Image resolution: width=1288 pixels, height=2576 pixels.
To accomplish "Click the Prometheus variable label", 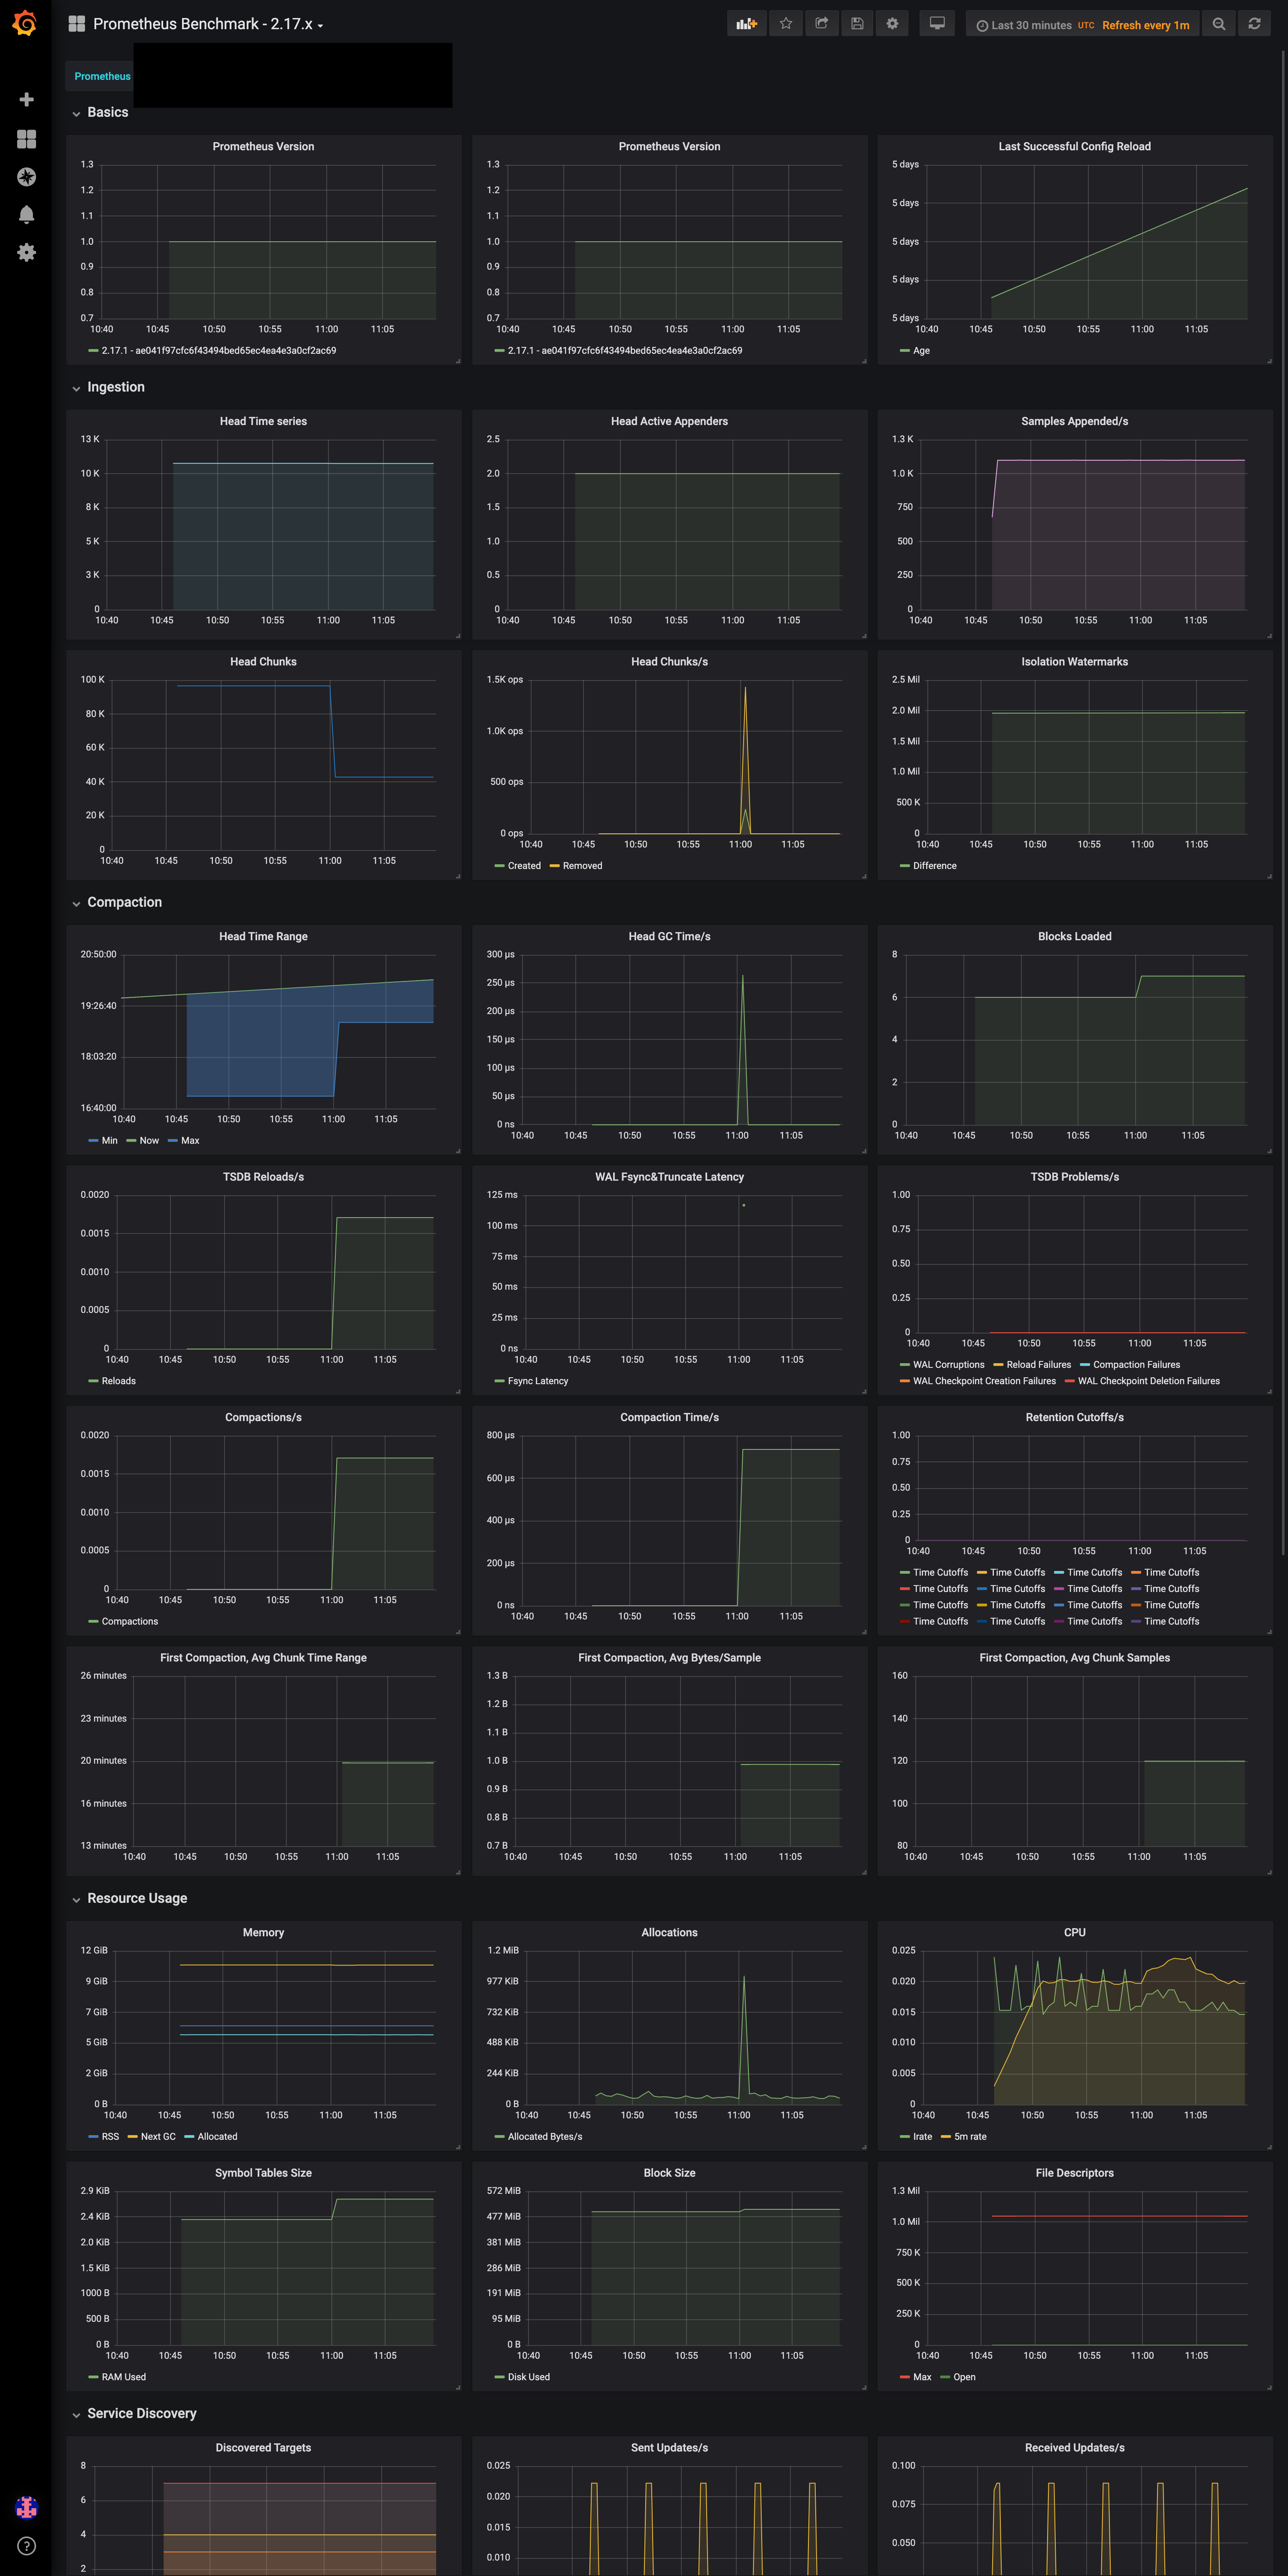I will [102, 76].
